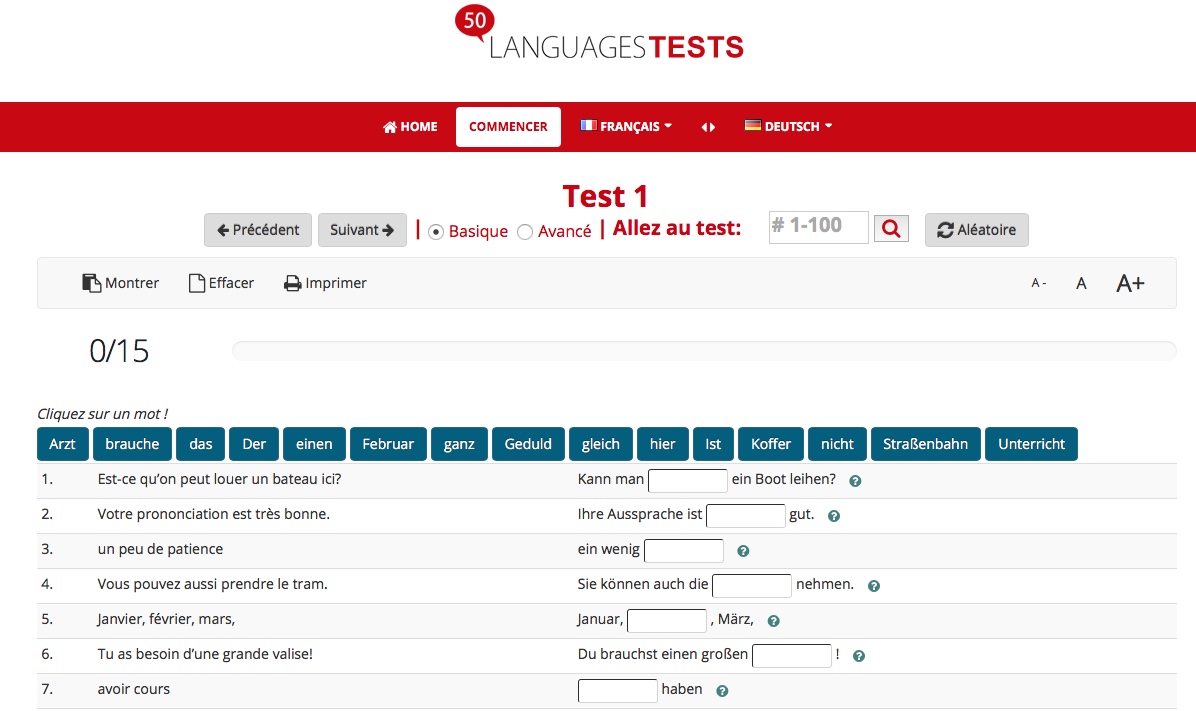Advance using the Suivant button

(x=362, y=230)
